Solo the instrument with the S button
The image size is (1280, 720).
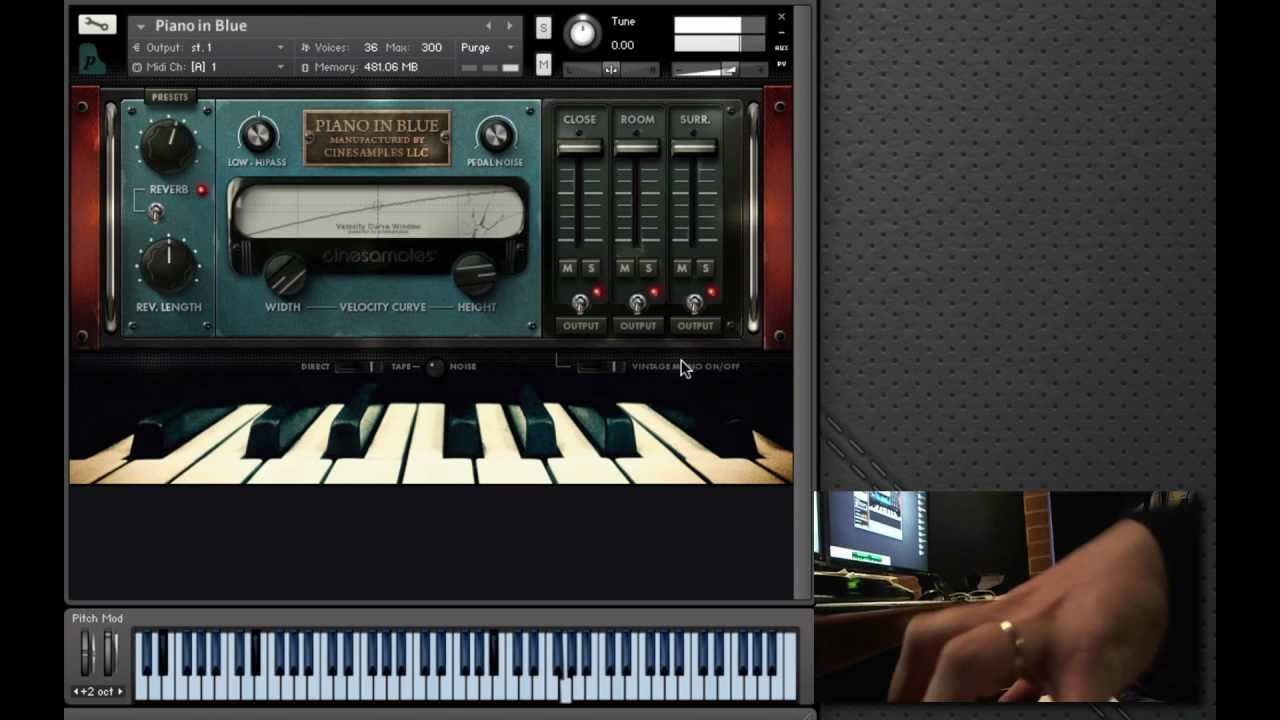click(x=543, y=28)
